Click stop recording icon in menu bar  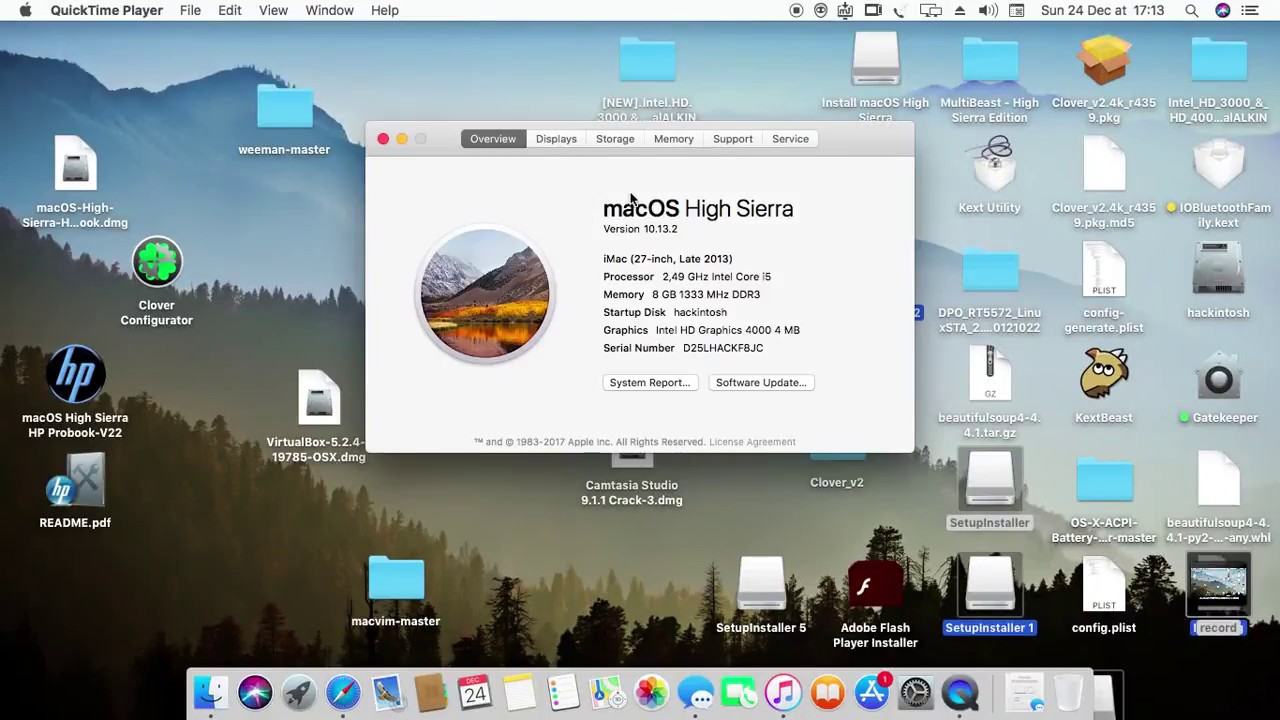796,10
